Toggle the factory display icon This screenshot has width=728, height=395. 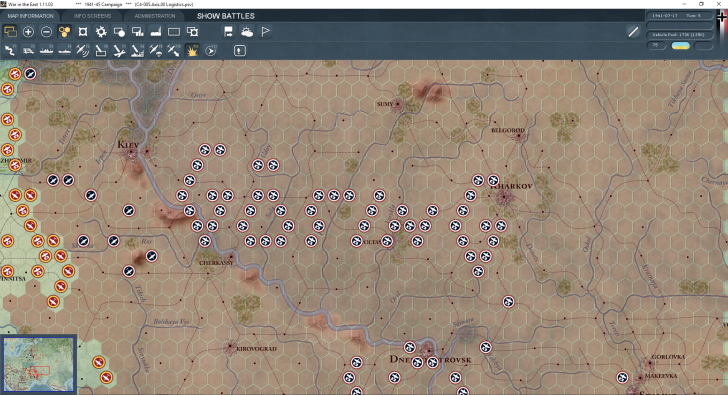click(x=156, y=32)
